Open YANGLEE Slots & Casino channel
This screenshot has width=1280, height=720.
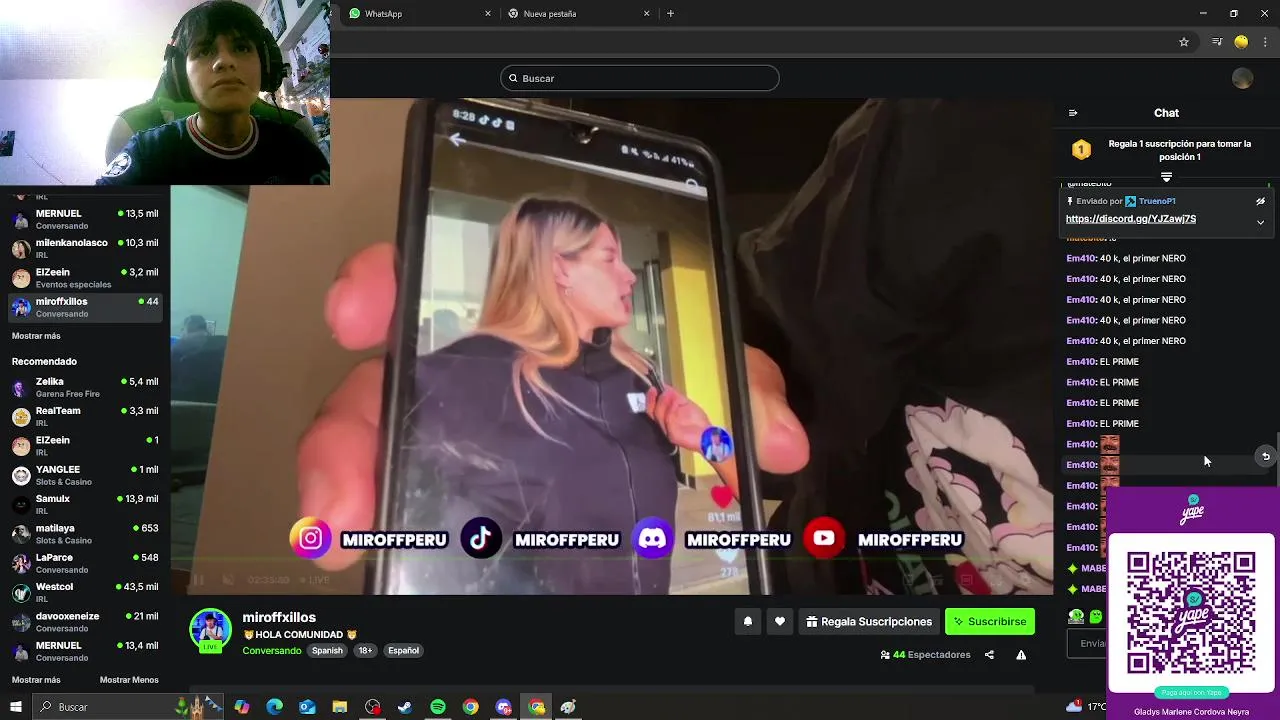[85, 475]
